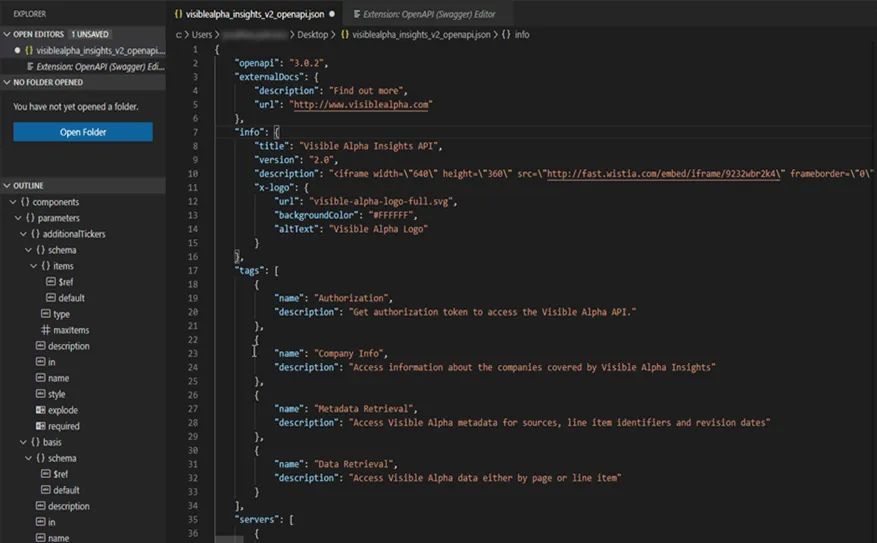Click the JSON braces icon on the editor tab
This screenshot has width=877, height=543.
178,14
